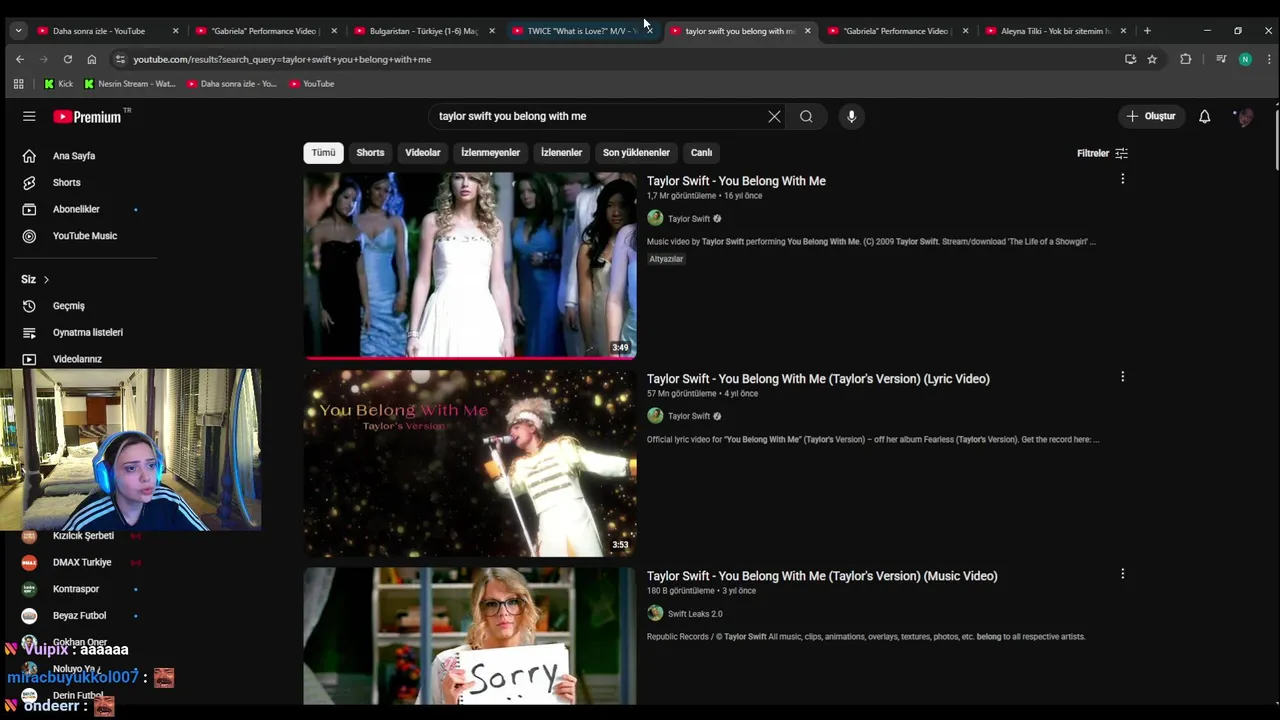Open Oynatma listeleri in the sidebar
The image size is (1280, 720).
pyautogui.click(x=87, y=332)
